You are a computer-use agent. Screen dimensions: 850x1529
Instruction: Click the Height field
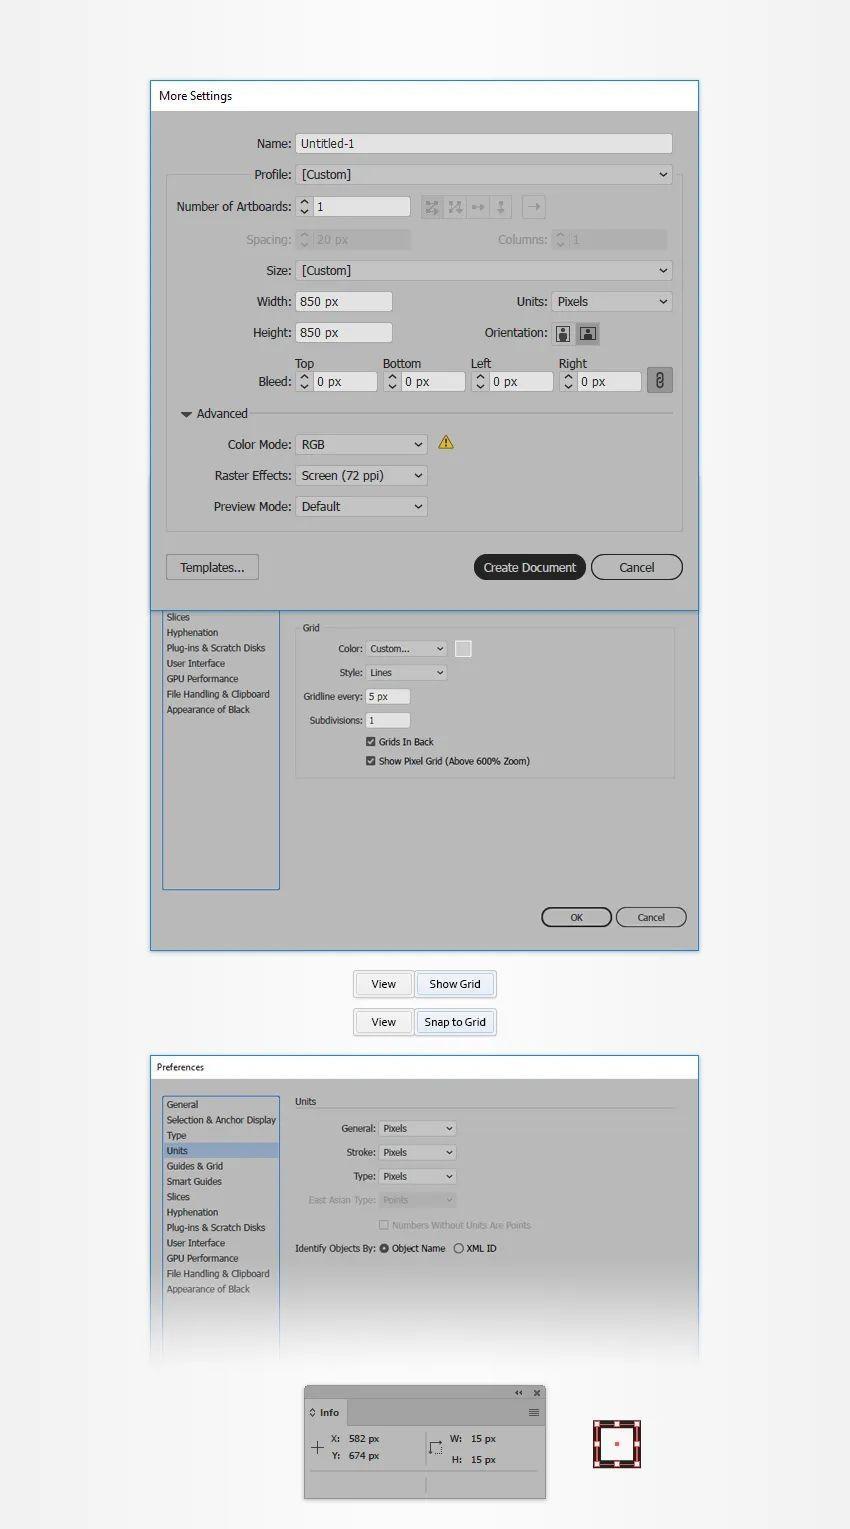(x=344, y=333)
